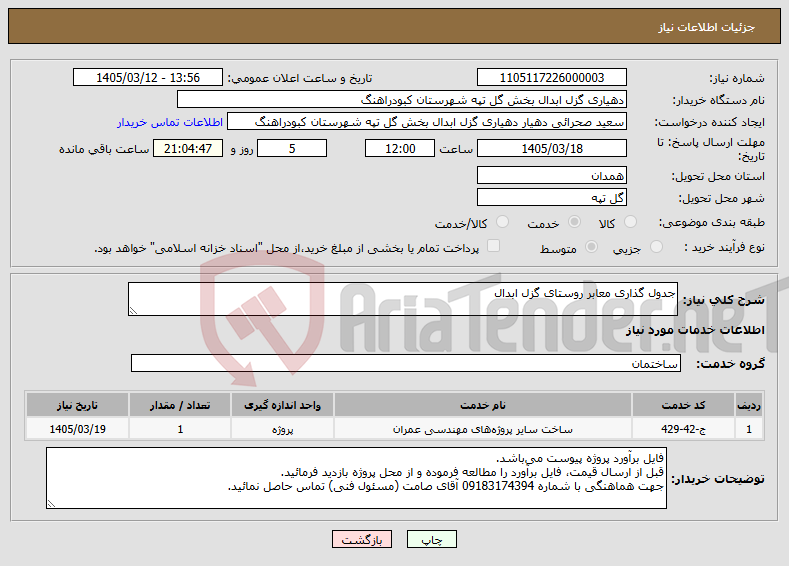
Task: Click the شماره نیاز field 1105117226000003
Action: coord(551,77)
